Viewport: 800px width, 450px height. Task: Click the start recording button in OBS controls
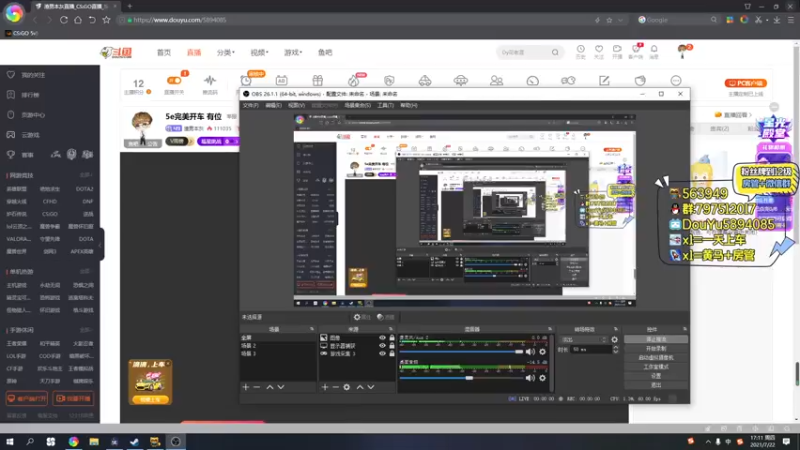point(656,348)
